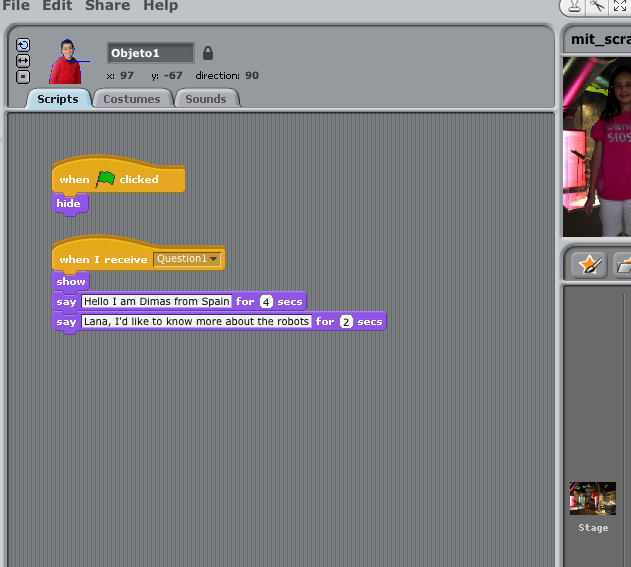Click the green flag icon in block
The image size is (631, 567).
(x=105, y=179)
